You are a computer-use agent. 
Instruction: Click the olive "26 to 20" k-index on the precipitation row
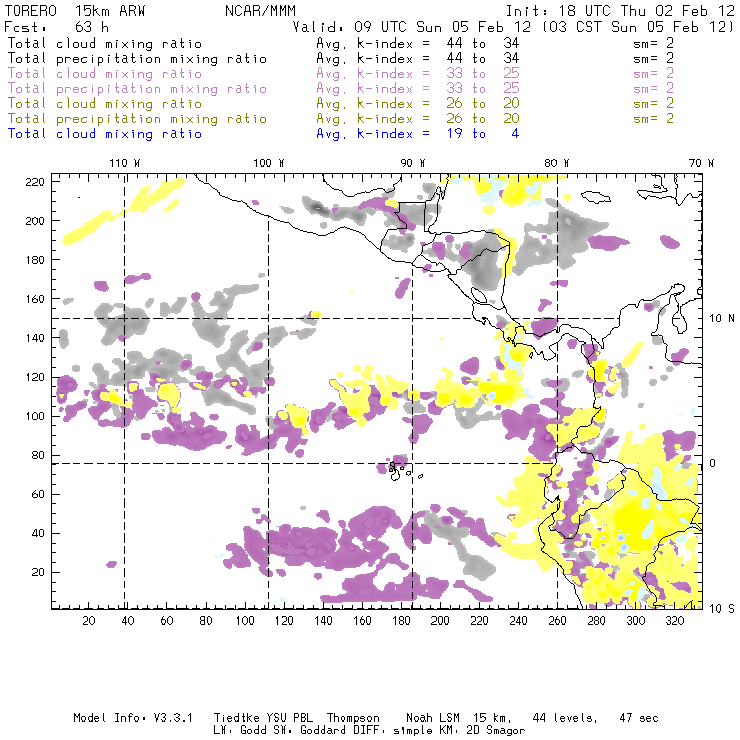pos(483,119)
